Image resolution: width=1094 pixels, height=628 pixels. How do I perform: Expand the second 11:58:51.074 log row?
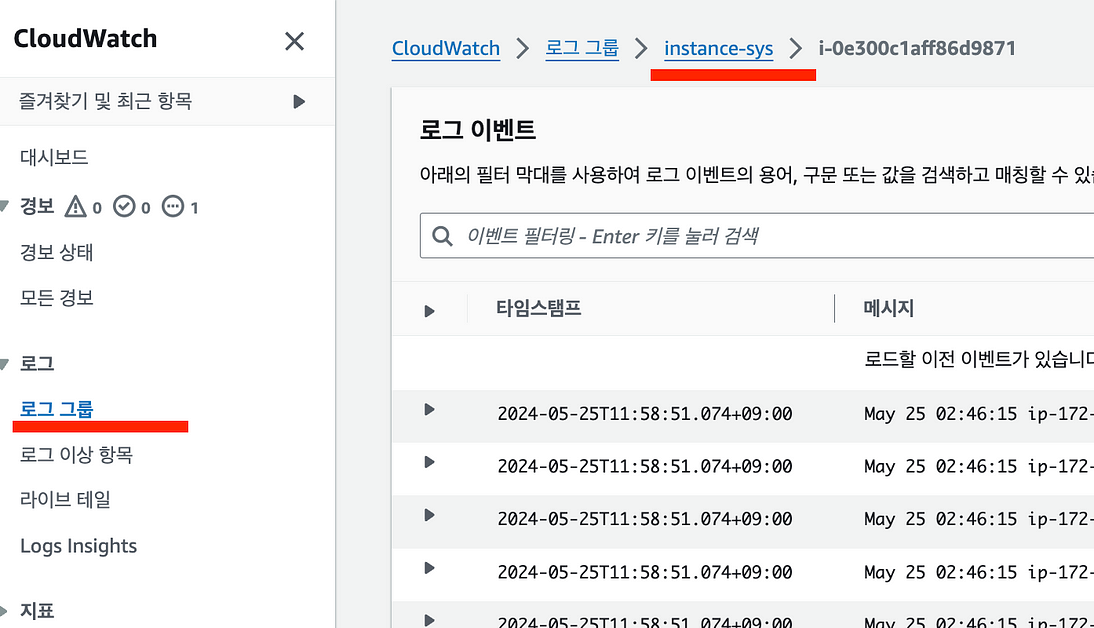(x=430, y=462)
